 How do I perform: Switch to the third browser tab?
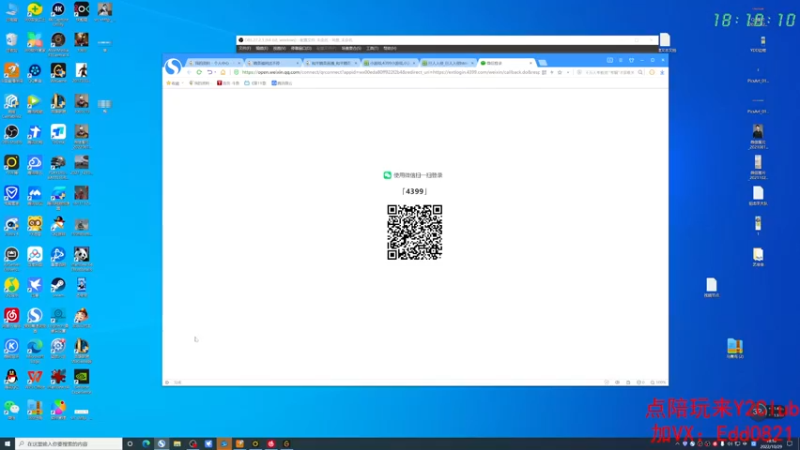(331, 63)
